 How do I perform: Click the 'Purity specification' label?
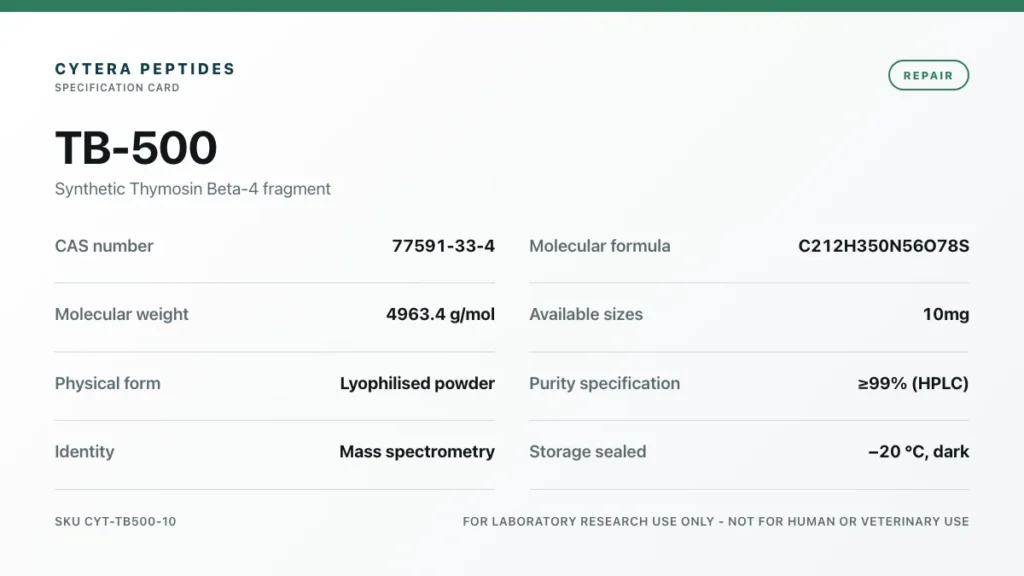pos(604,383)
